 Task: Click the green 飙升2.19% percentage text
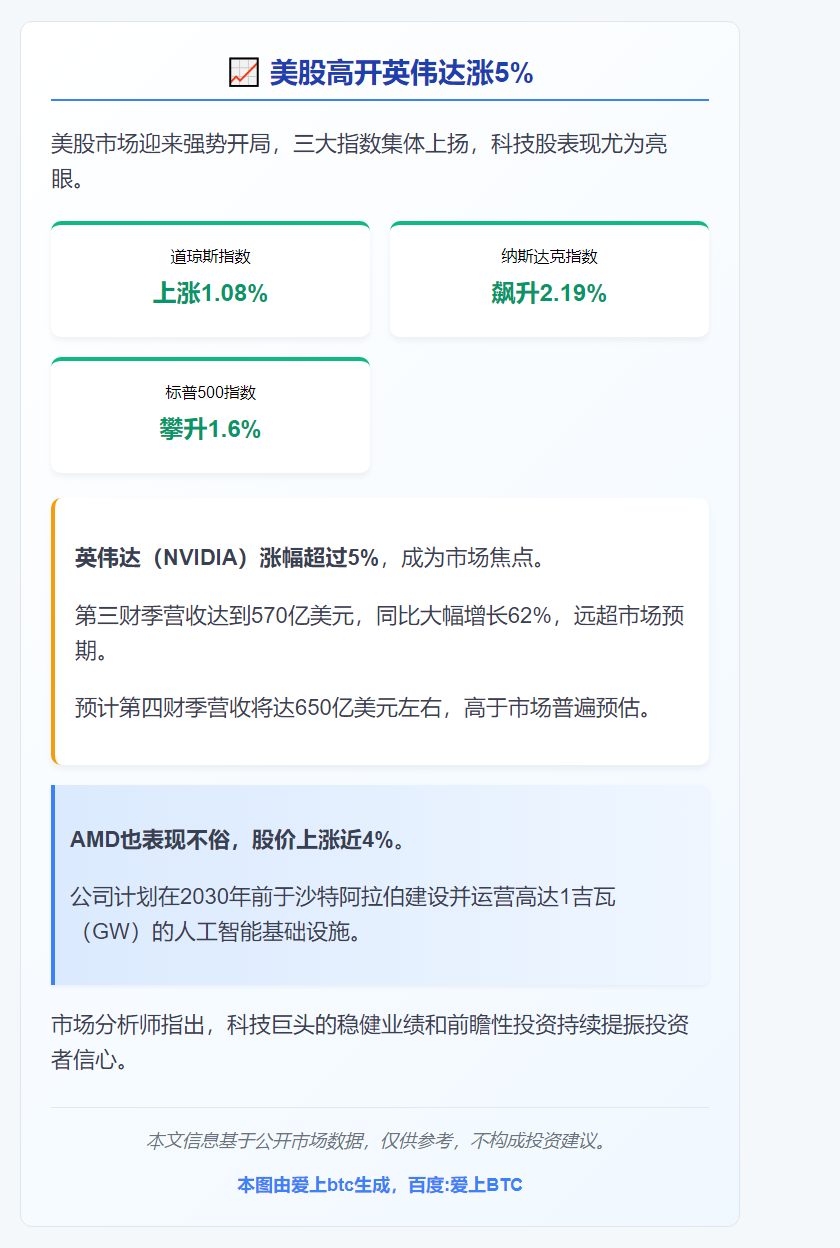549,294
